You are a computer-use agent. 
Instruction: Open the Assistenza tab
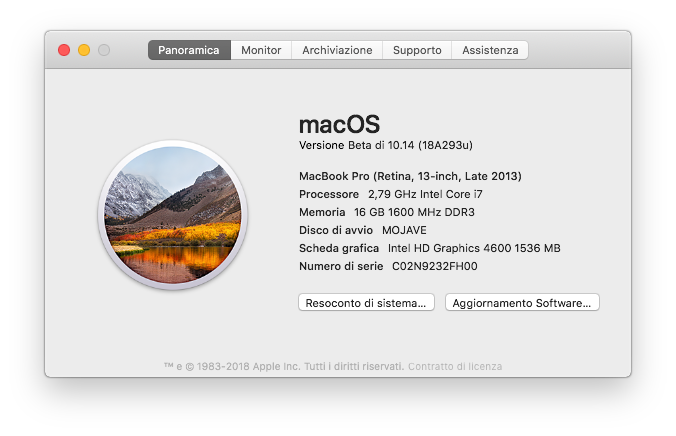pos(490,50)
